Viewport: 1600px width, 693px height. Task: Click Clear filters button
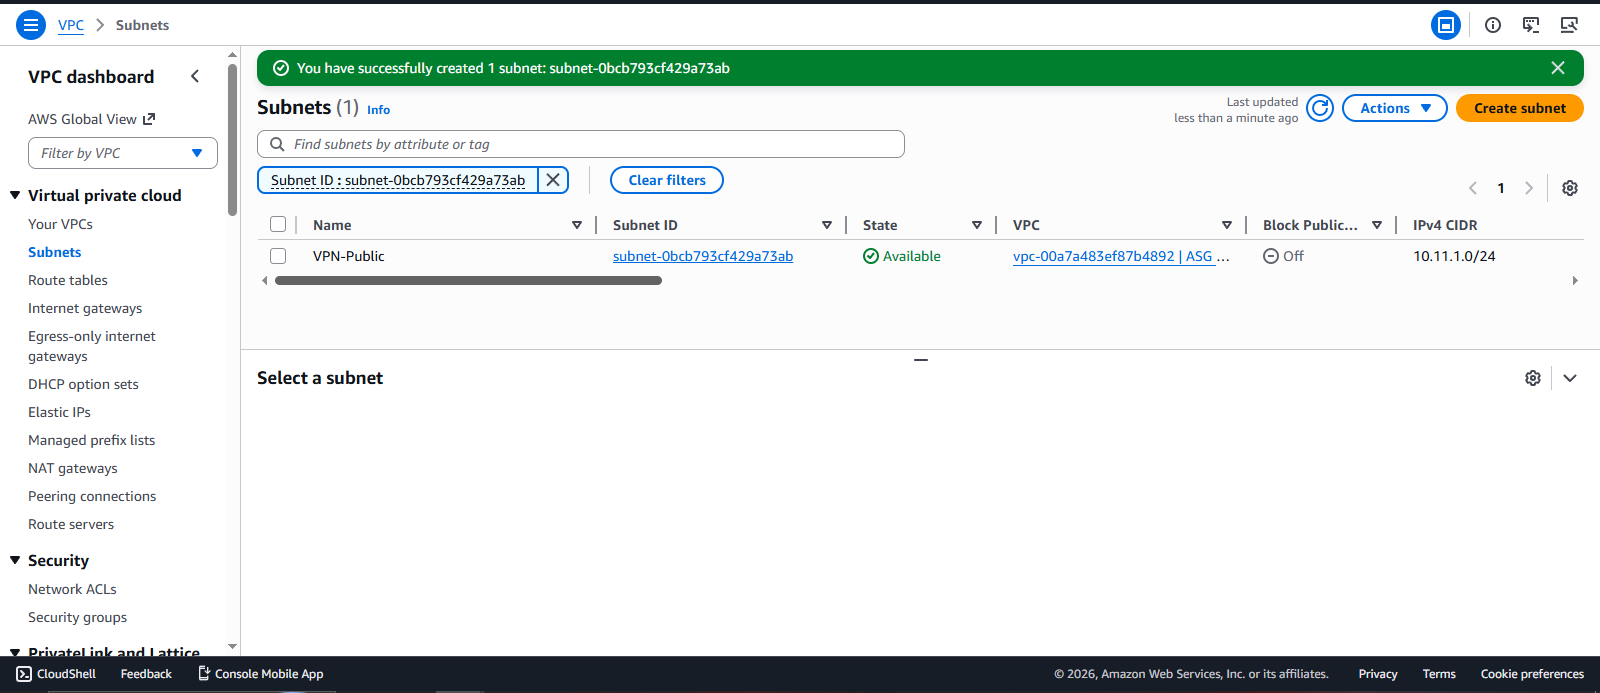(667, 180)
